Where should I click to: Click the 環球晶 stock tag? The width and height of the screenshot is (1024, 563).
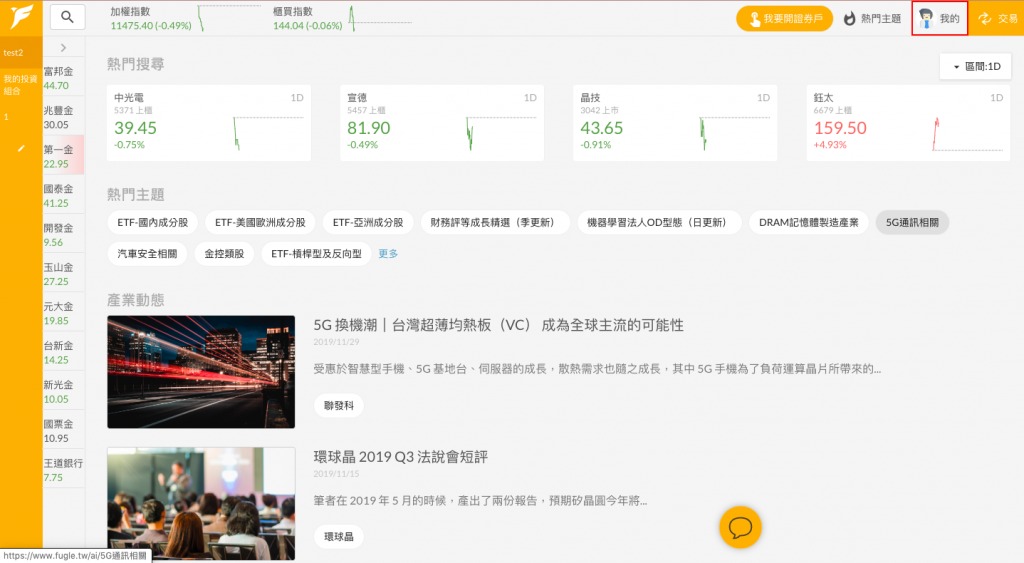pyautogui.click(x=338, y=537)
